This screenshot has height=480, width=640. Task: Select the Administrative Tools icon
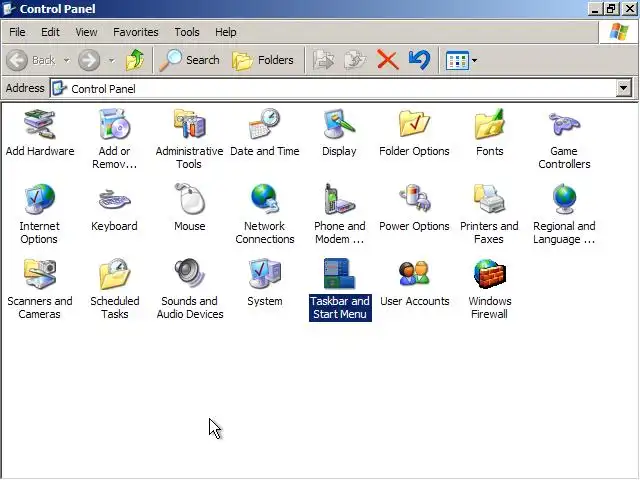click(x=189, y=124)
